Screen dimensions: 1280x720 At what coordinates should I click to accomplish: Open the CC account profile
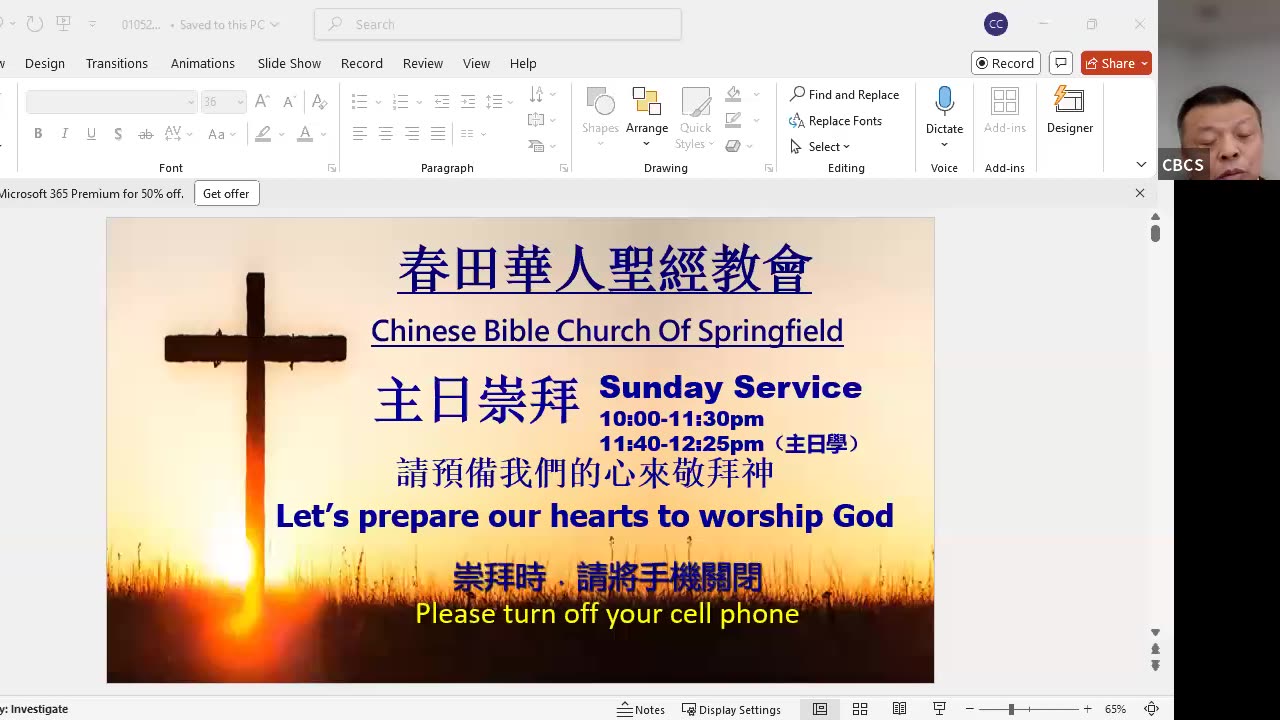coord(995,24)
